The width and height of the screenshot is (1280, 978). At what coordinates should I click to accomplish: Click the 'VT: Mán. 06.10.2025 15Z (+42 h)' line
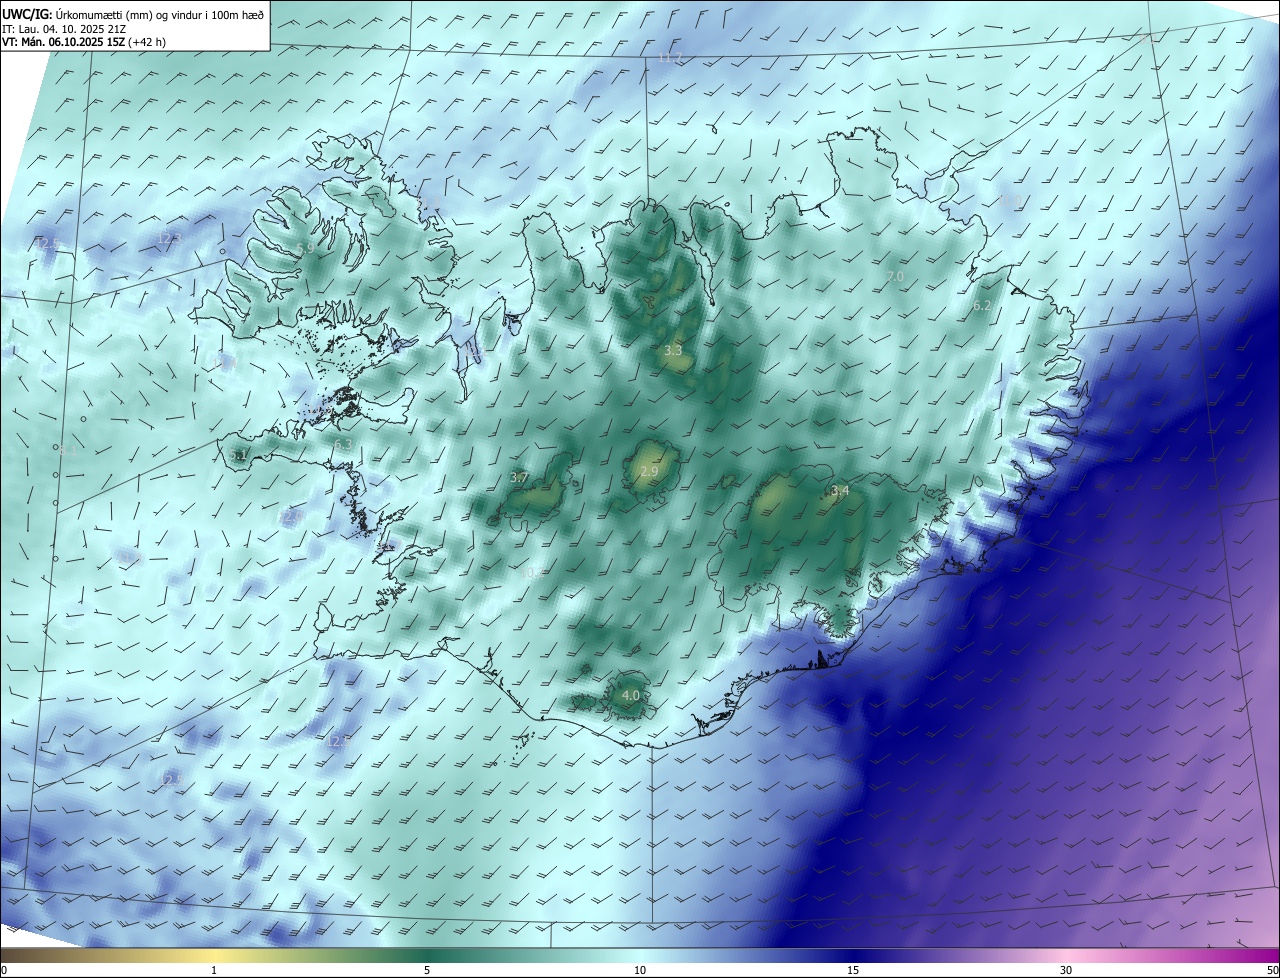(x=84, y=42)
